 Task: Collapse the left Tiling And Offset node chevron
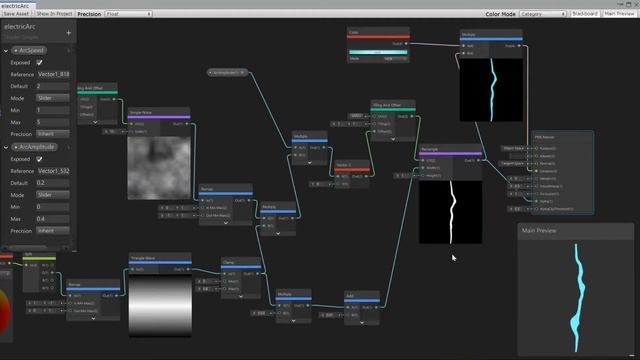95,122
